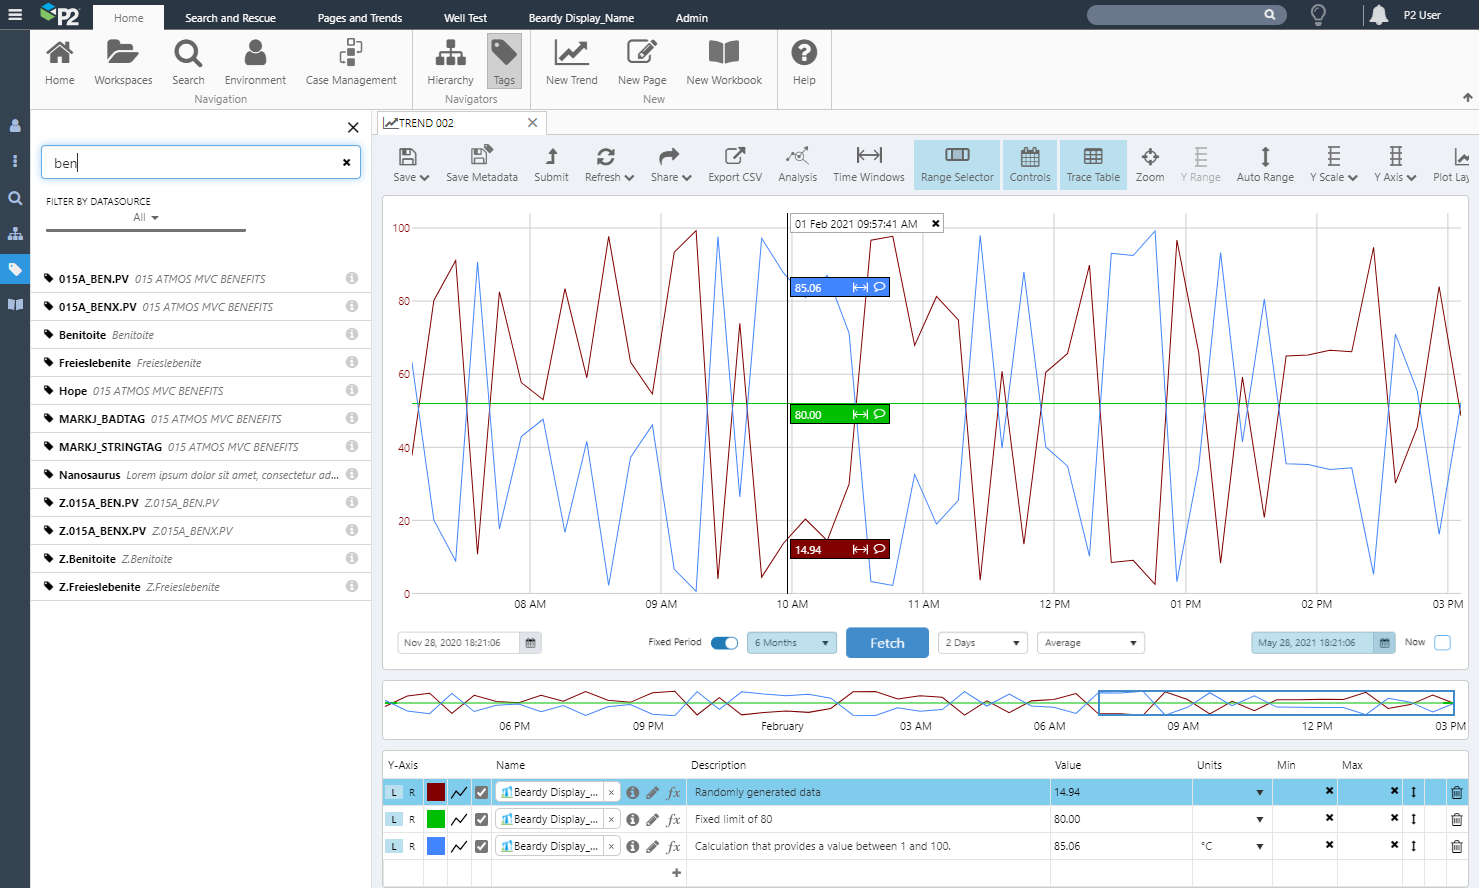
Task: Switch to the Well Test tab
Action: point(465,18)
